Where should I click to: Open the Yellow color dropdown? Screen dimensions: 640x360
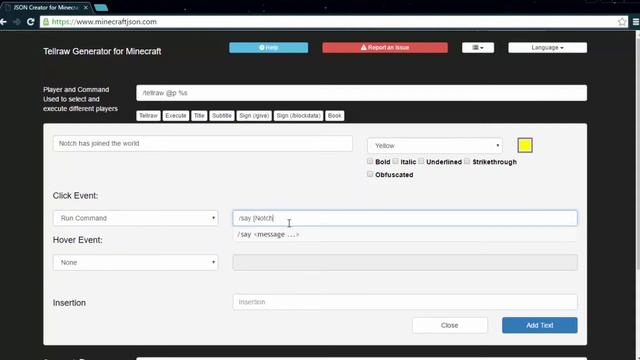(x=435, y=146)
